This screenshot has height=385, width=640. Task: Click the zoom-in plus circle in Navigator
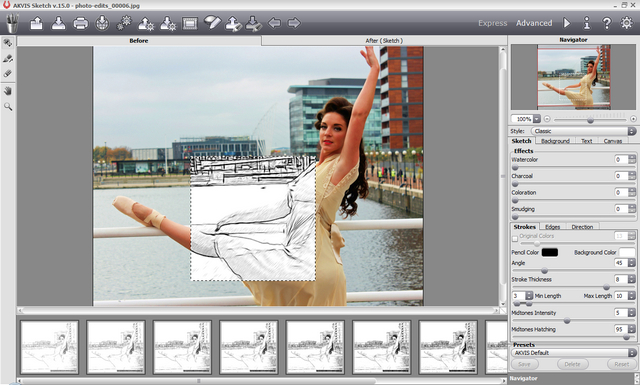pyautogui.click(x=633, y=119)
